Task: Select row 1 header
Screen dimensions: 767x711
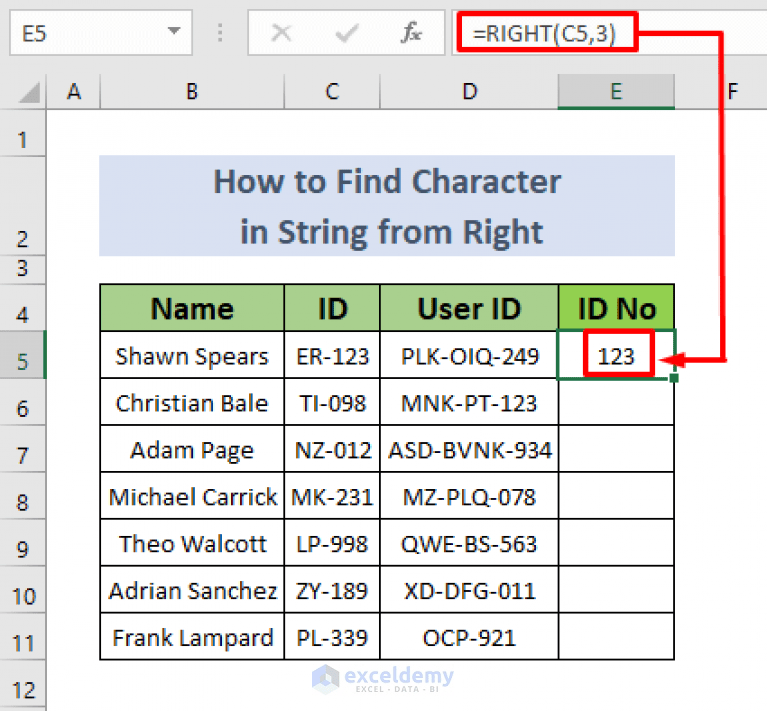Action: pos(23,133)
